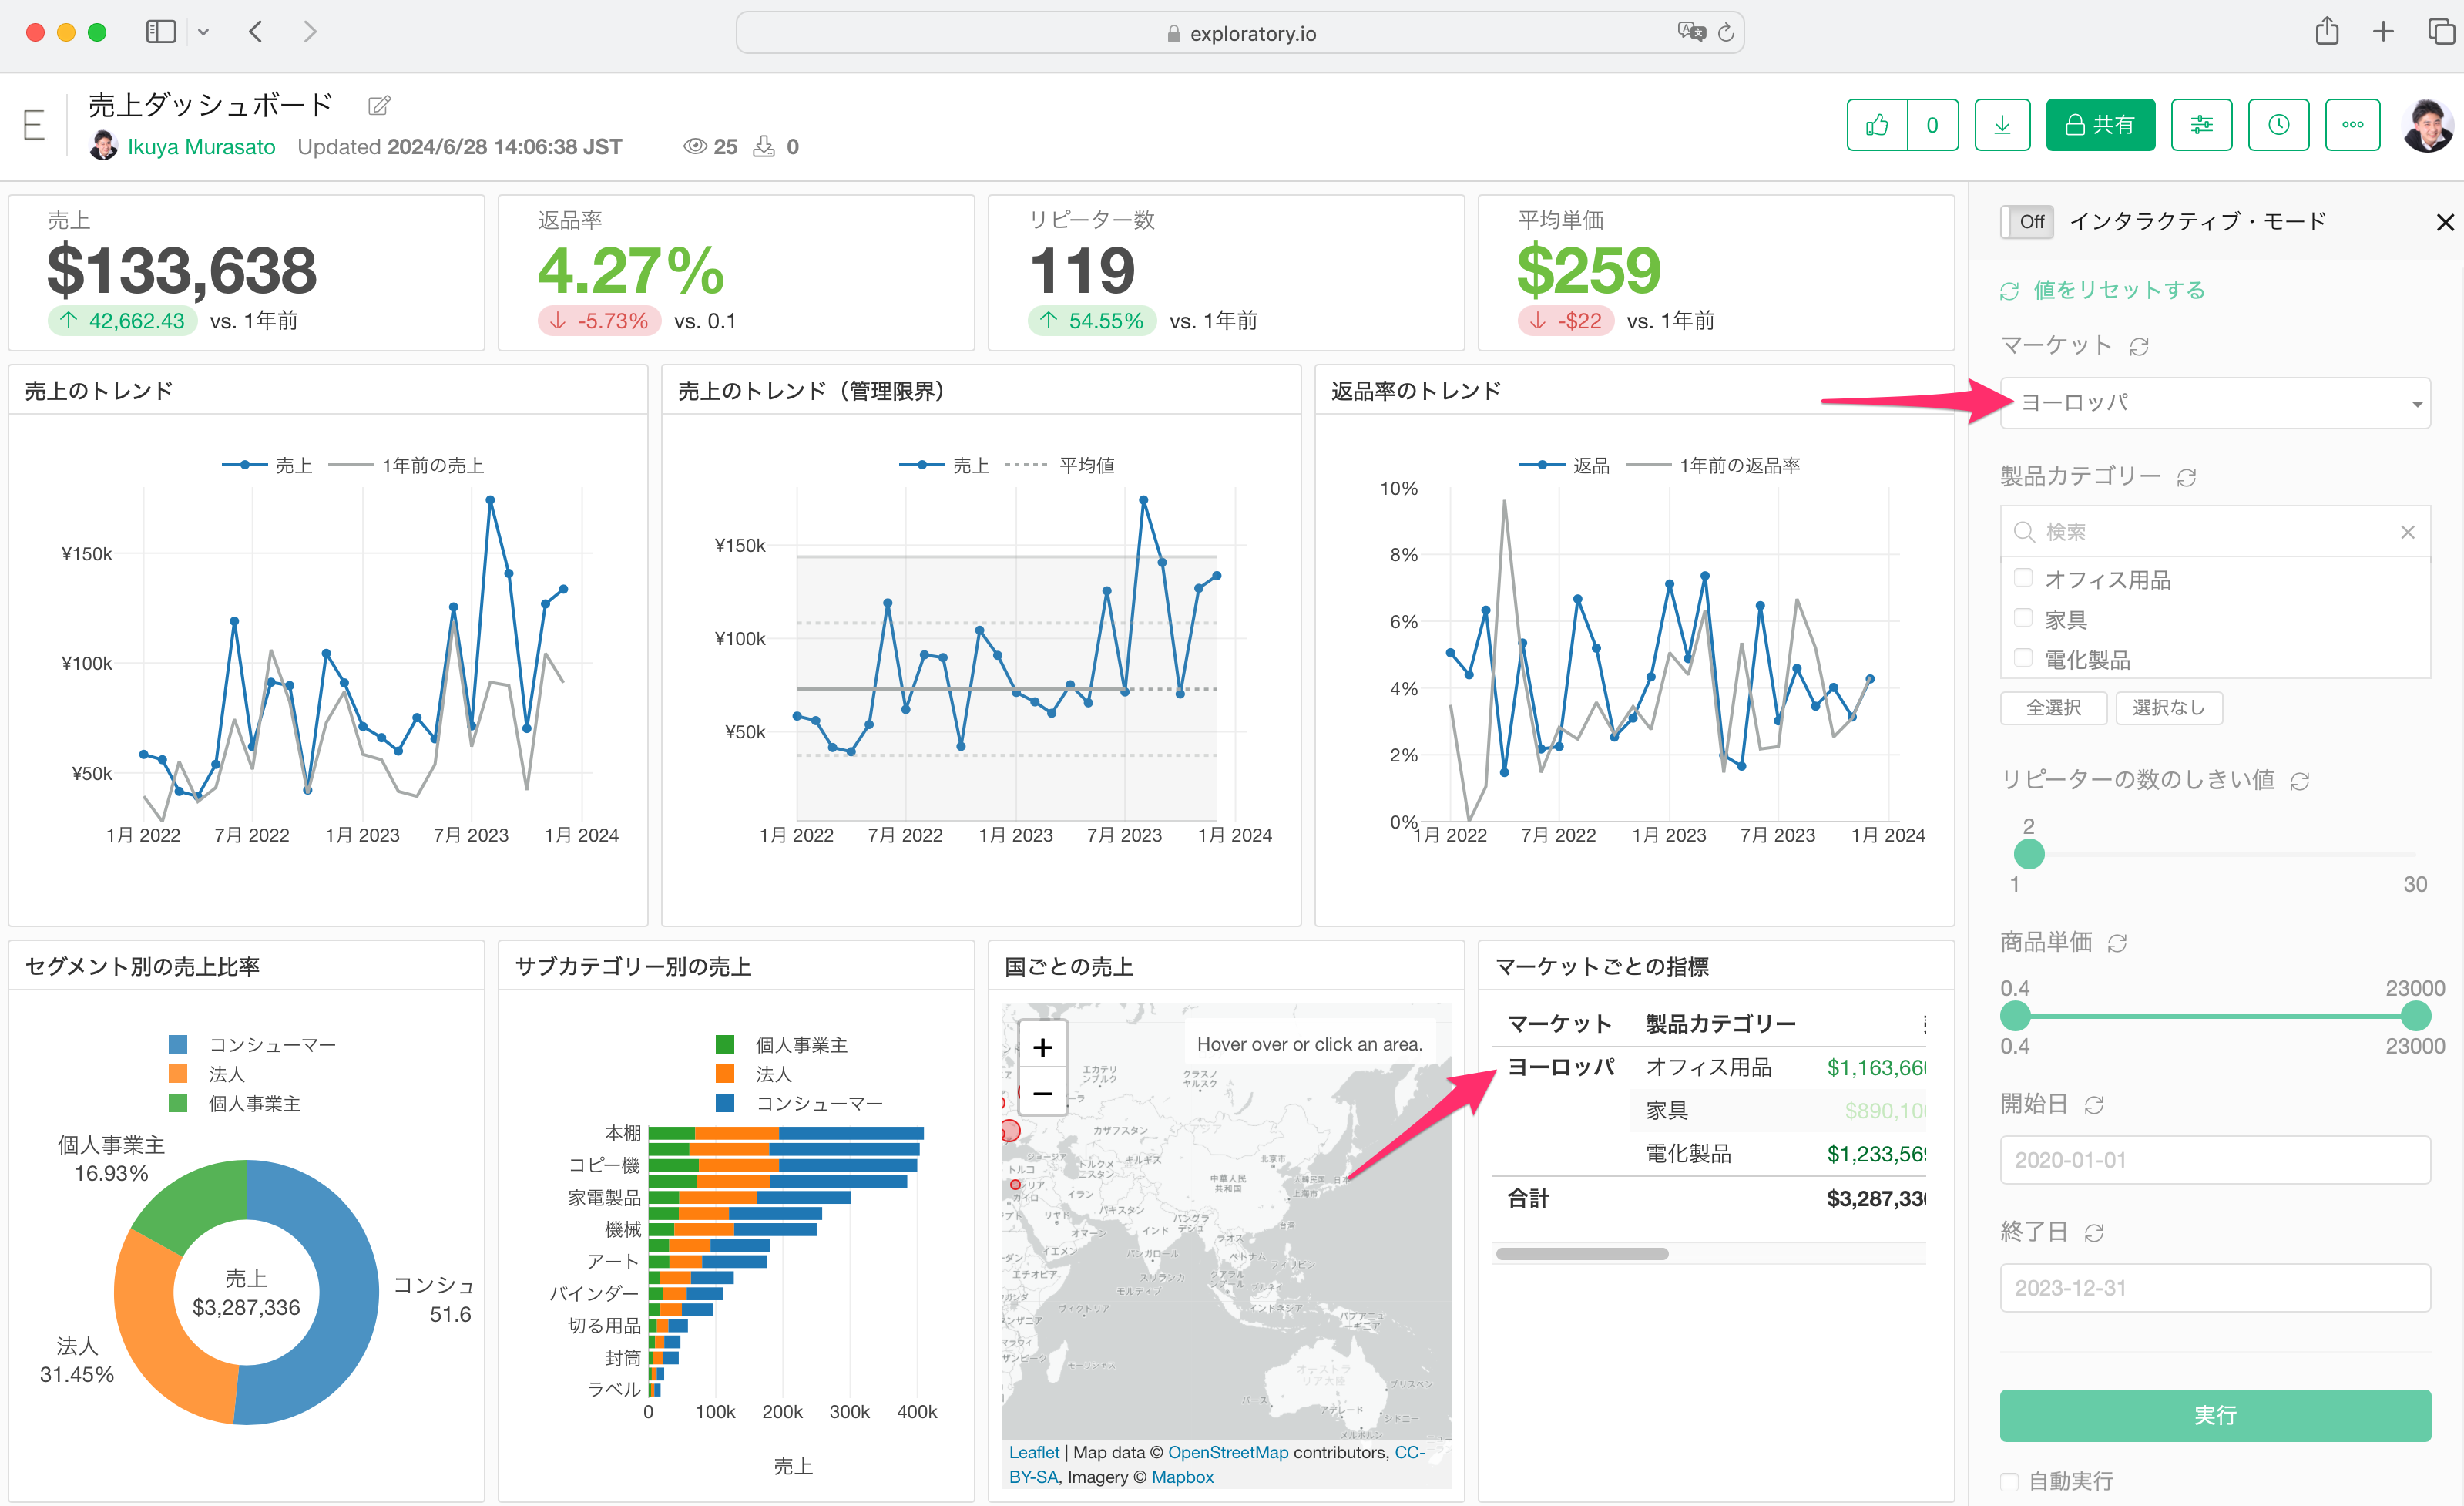Image resolution: width=2464 pixels, height=1506 pixels.
Task: Click the 実行 run button
Action: (x=2215, y=1415)
